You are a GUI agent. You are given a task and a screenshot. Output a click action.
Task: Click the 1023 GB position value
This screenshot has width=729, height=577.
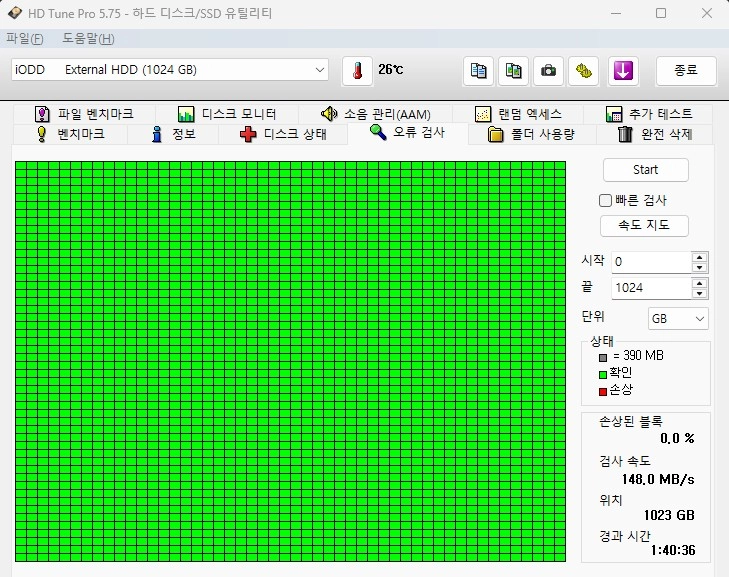pos(669,515)
